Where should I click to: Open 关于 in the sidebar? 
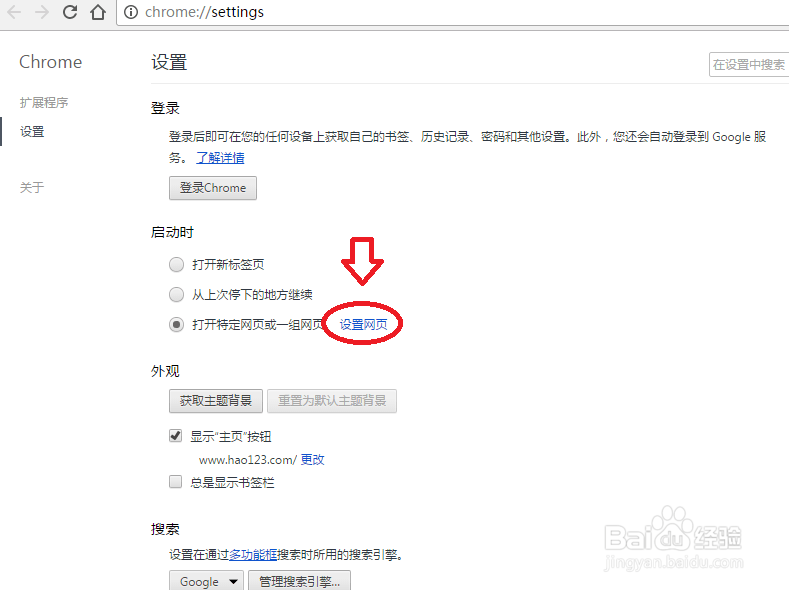(32, 188)
